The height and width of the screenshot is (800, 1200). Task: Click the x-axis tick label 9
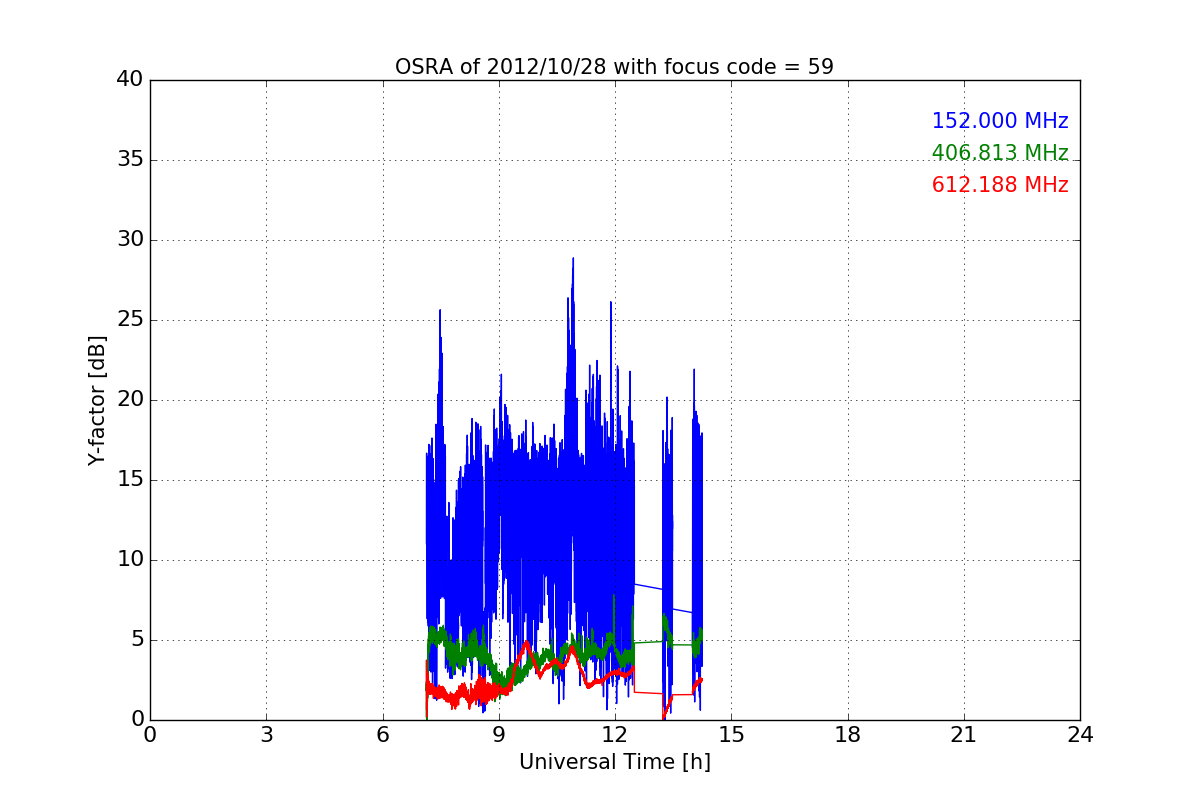pyautogui.click(x=499, y=735)
